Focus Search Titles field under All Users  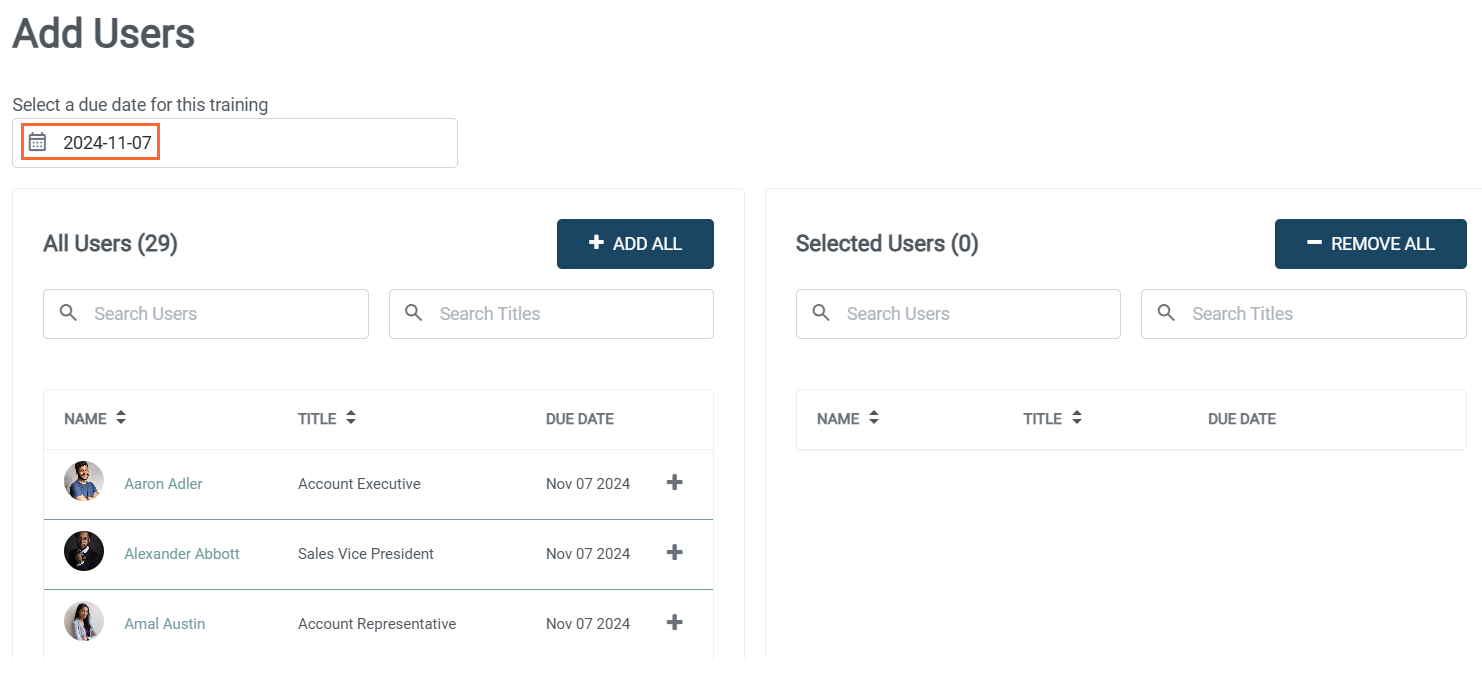(565, 314)
